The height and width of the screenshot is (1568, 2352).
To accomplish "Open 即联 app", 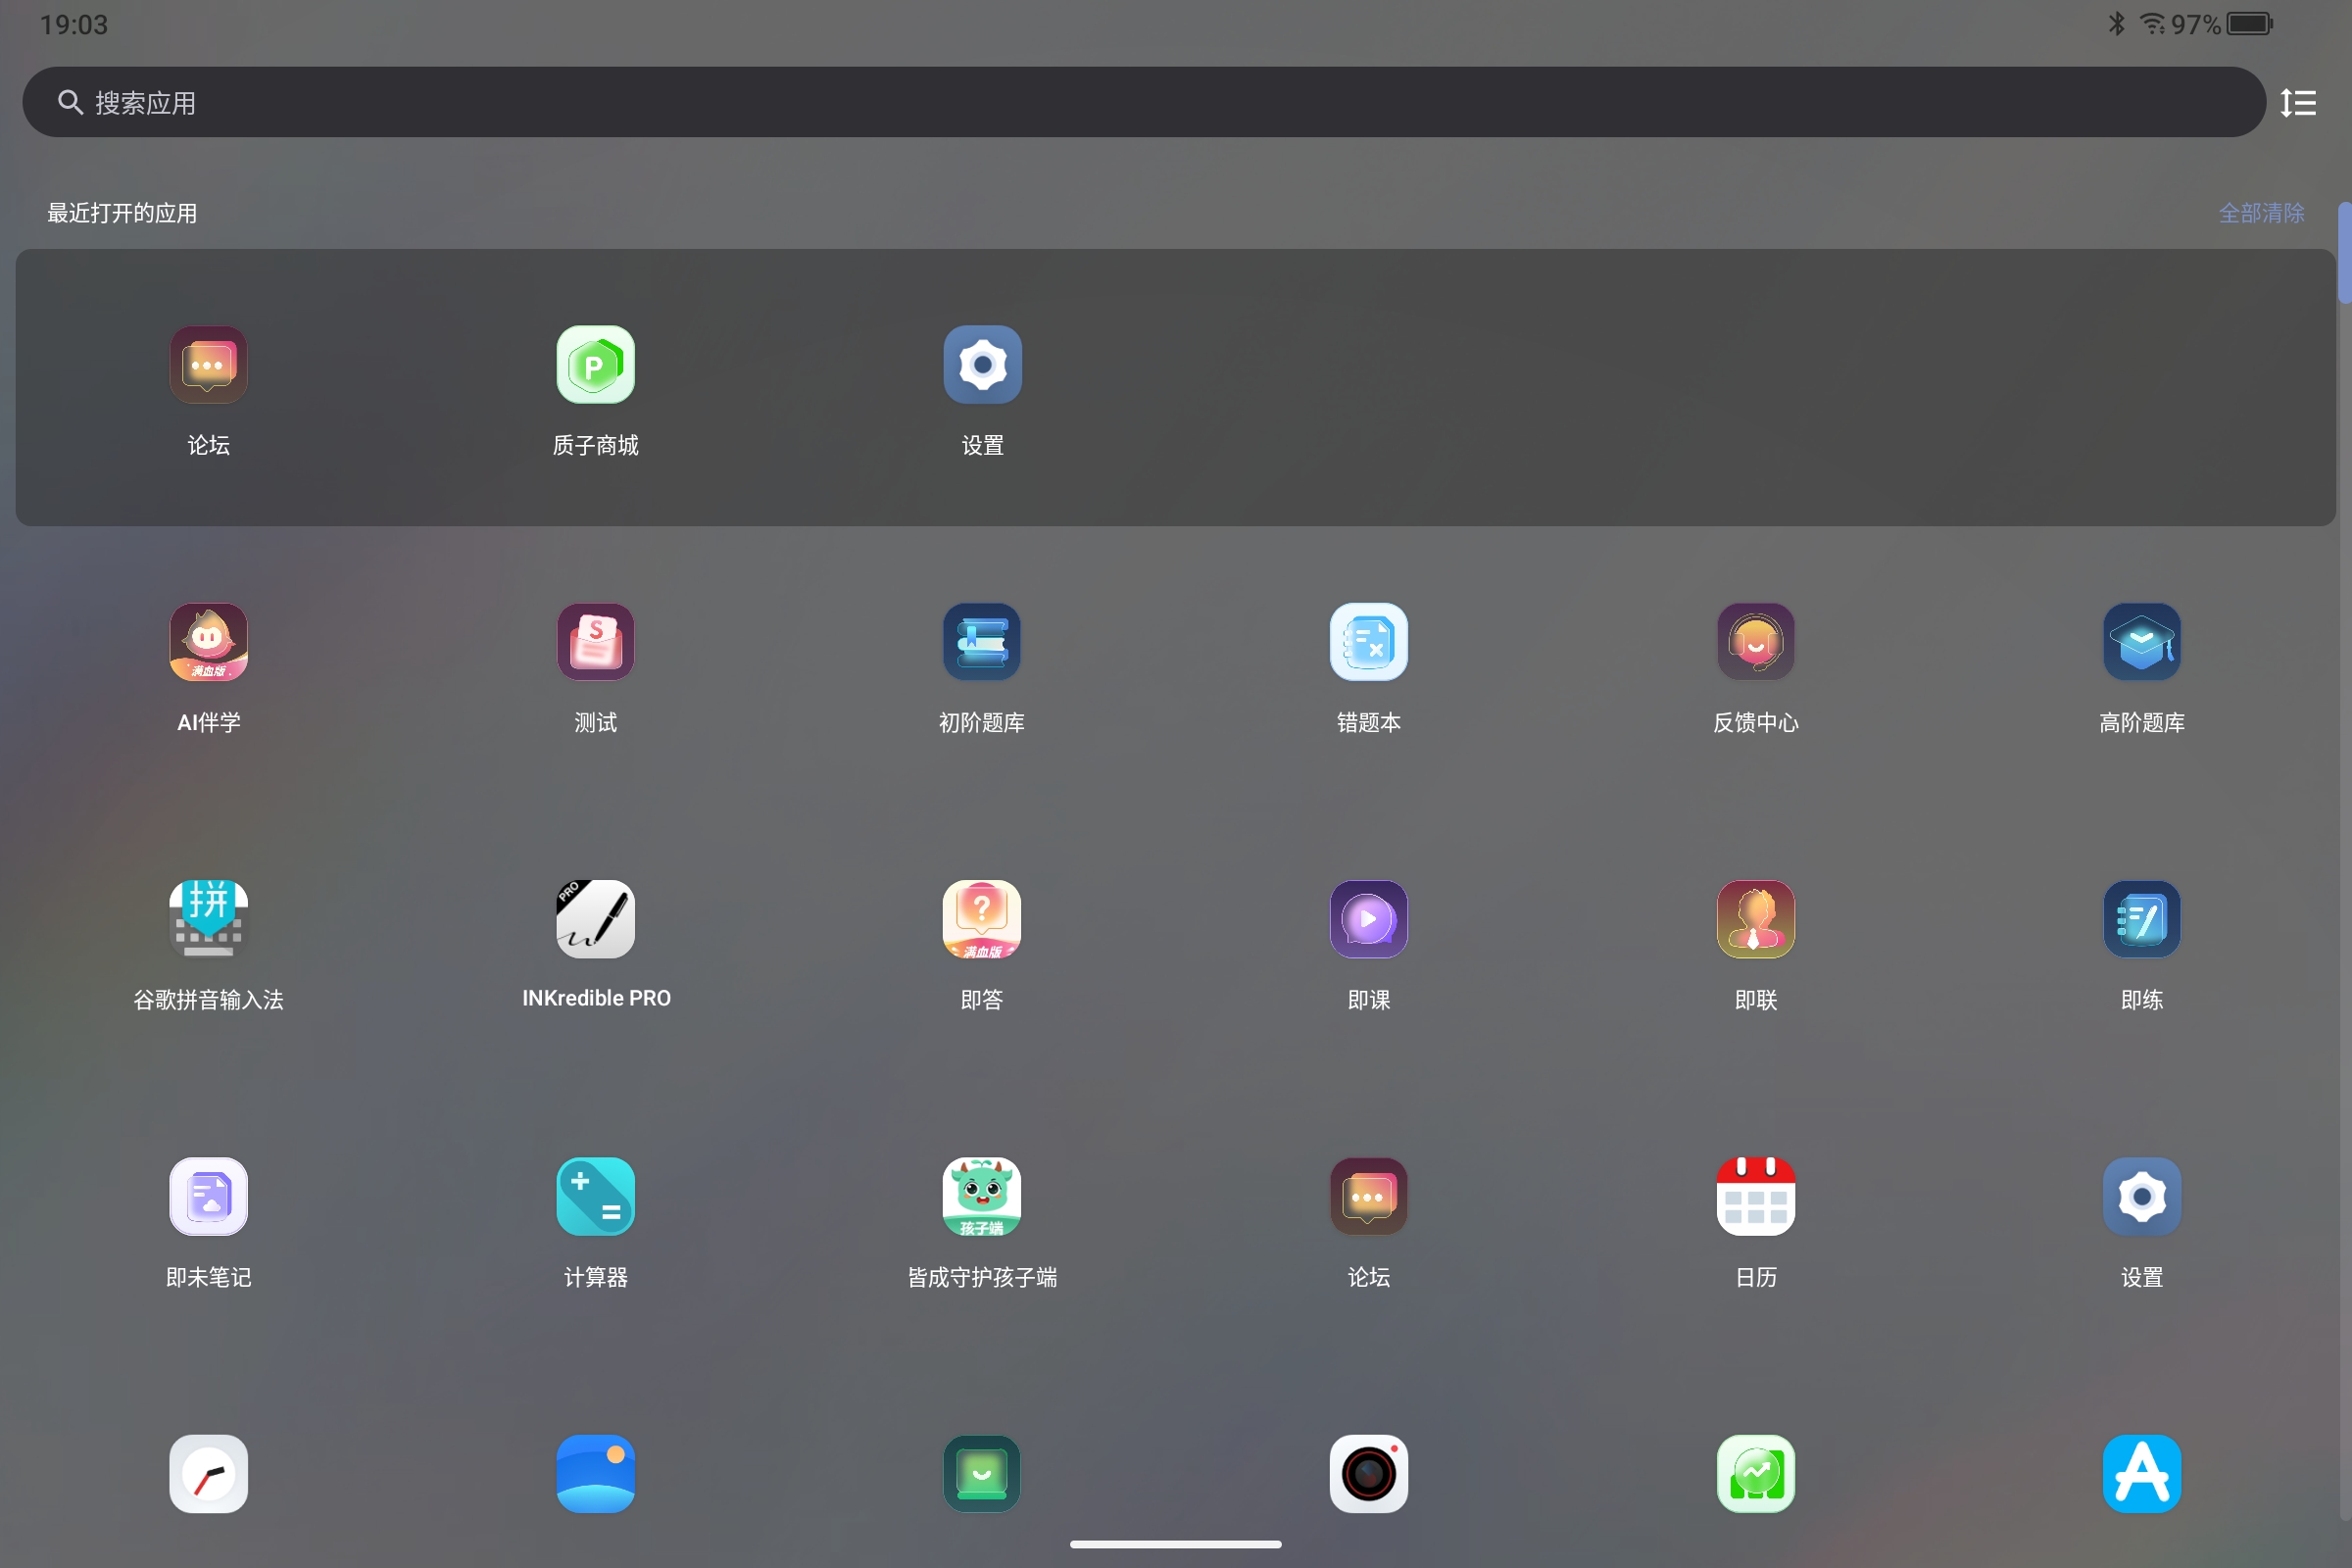I will pos(1756,919).
